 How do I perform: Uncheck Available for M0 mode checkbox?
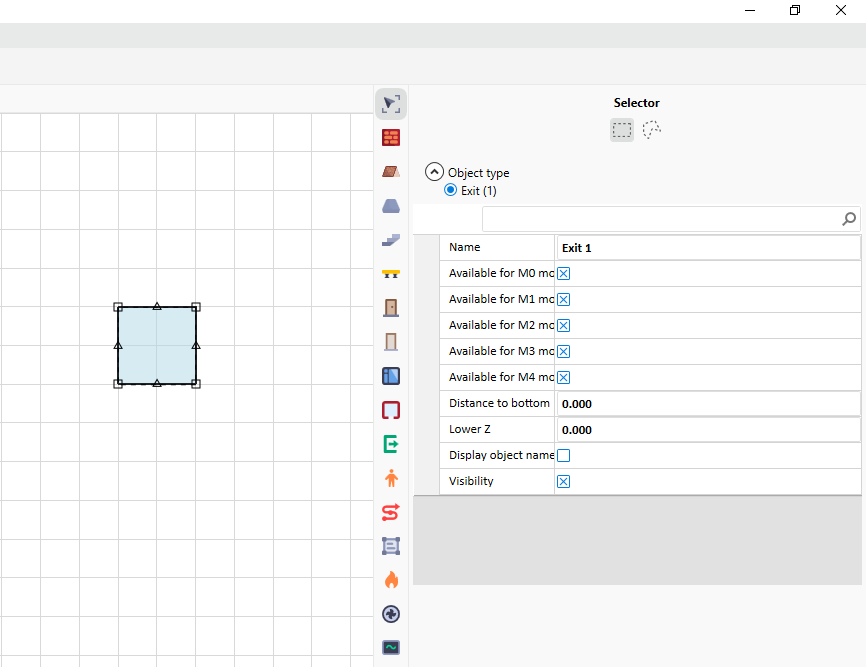pos(564,273)
